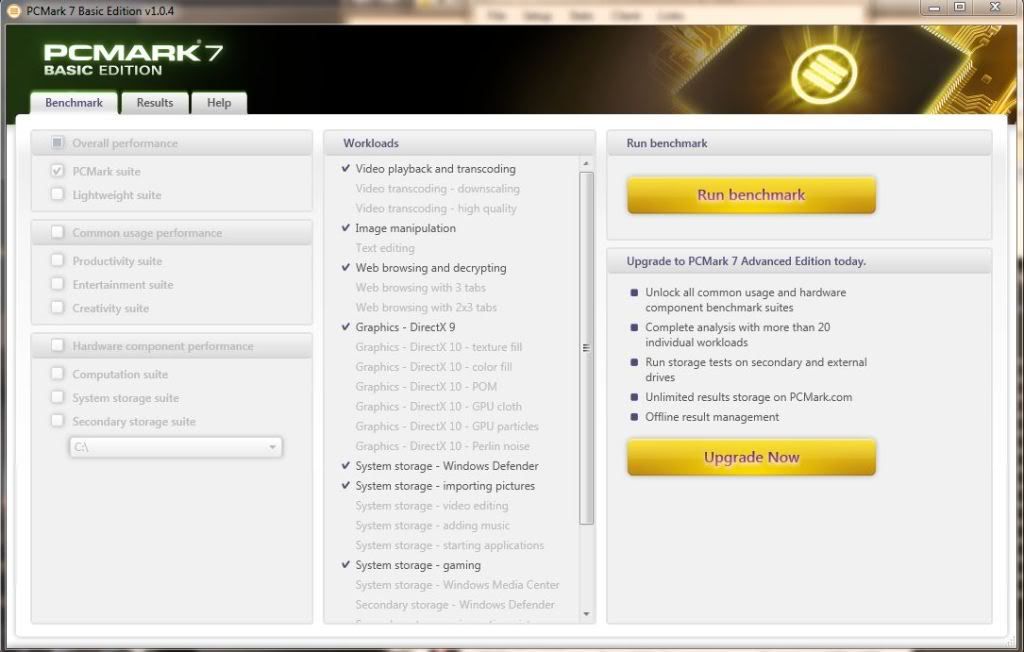Start the test with Run benchmark button
This screenshot has width=1024, height=652.
(751, 195)
